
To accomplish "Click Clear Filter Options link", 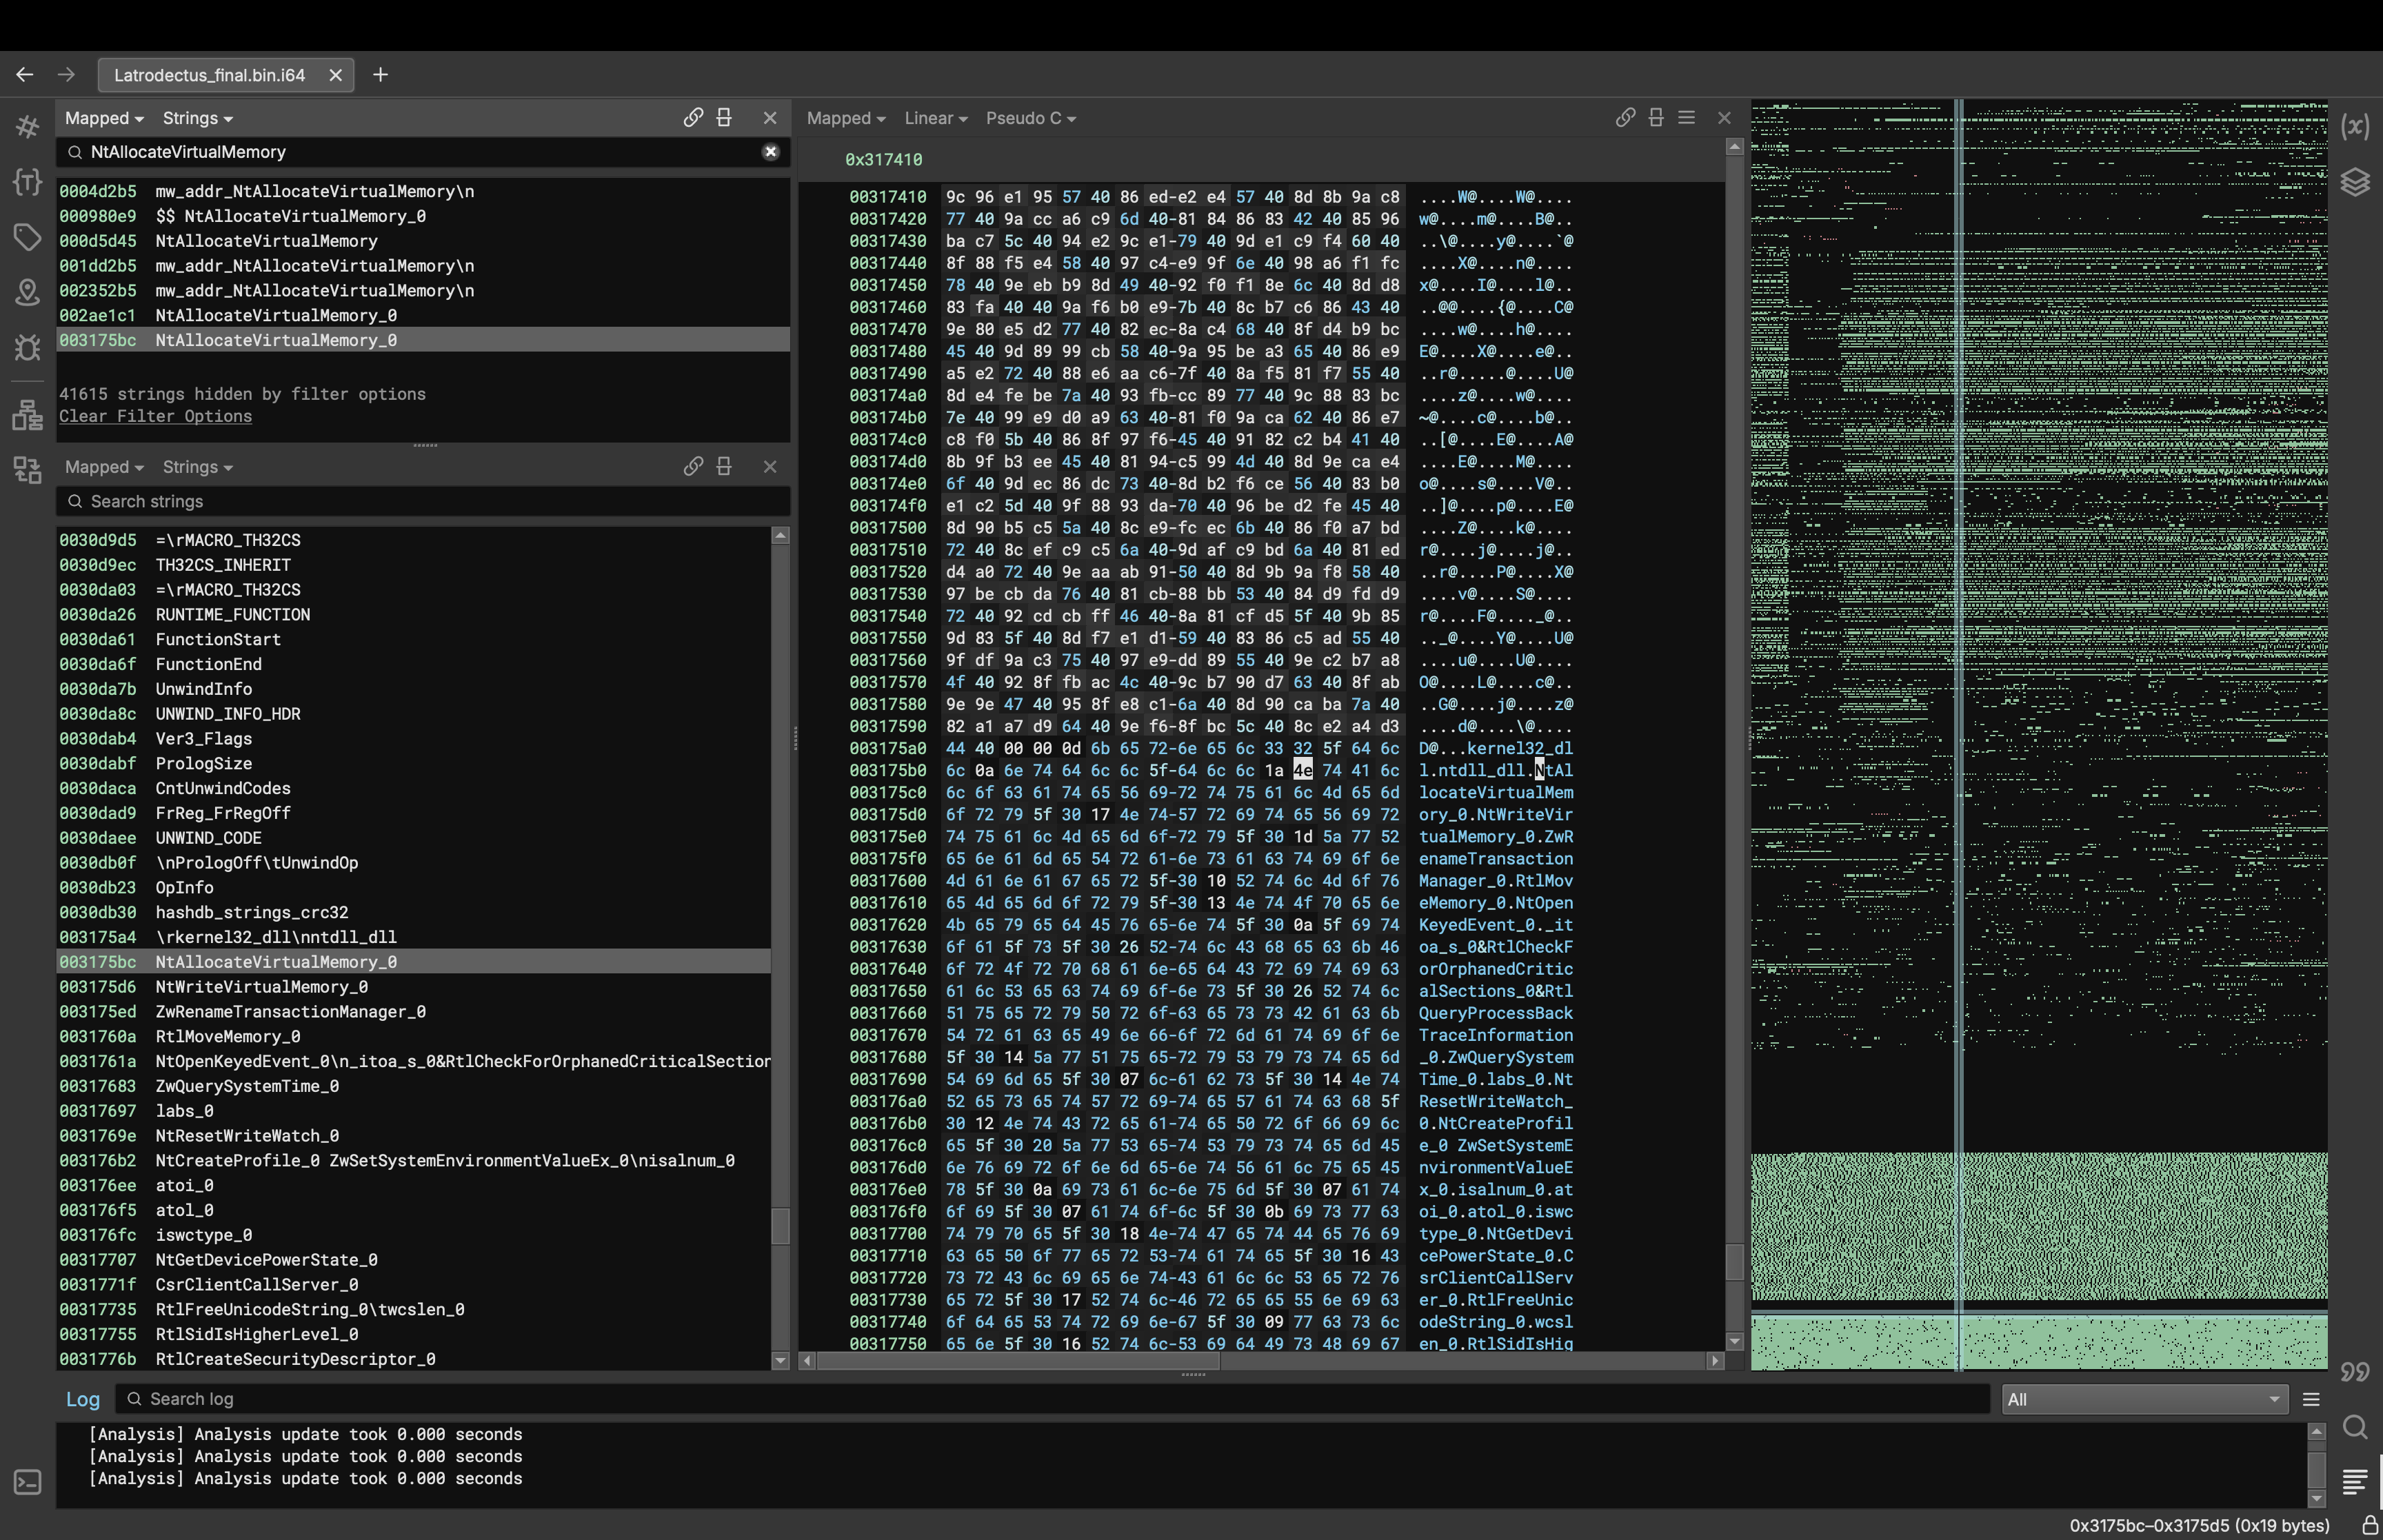I will (155, 416).
